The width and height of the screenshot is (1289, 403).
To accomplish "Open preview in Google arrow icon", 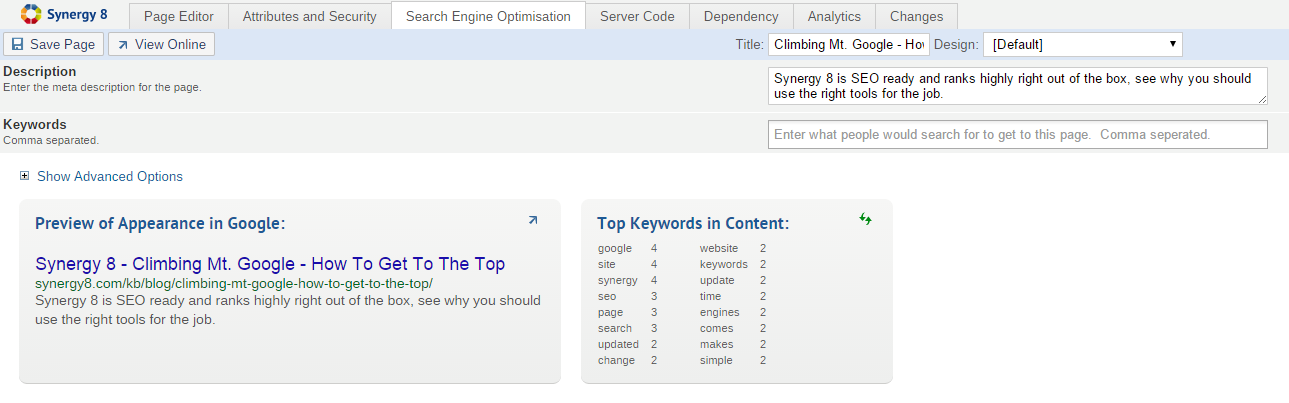I will (533, 220).
